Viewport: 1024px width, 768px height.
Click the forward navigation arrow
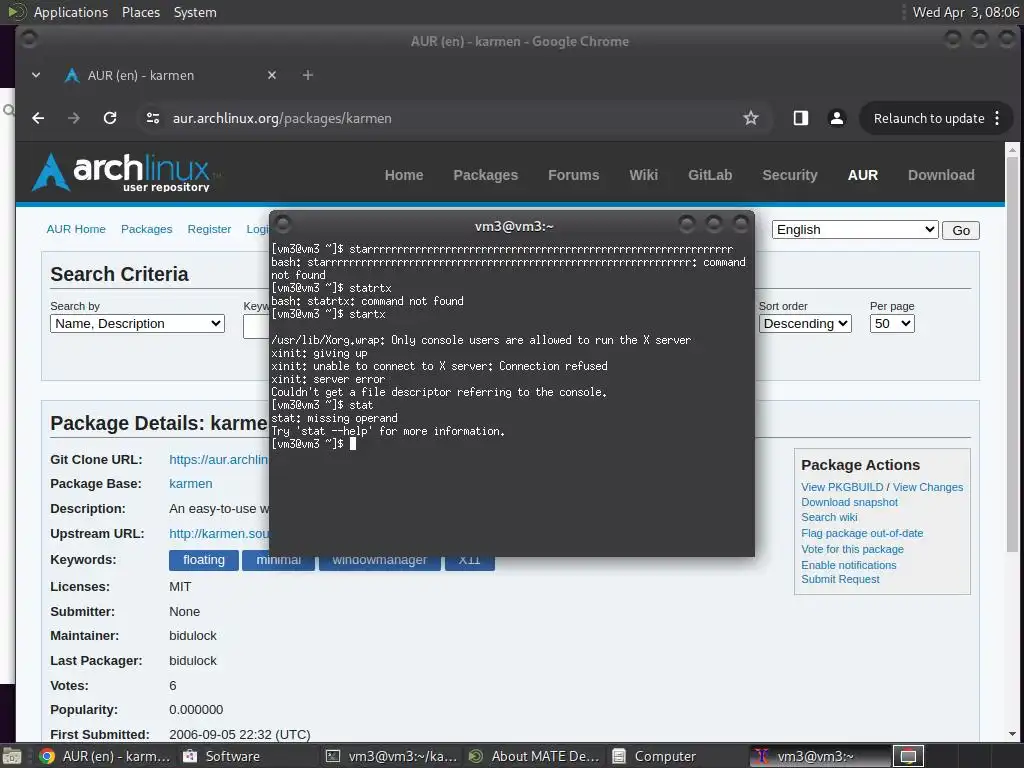[x=74, y=118]
